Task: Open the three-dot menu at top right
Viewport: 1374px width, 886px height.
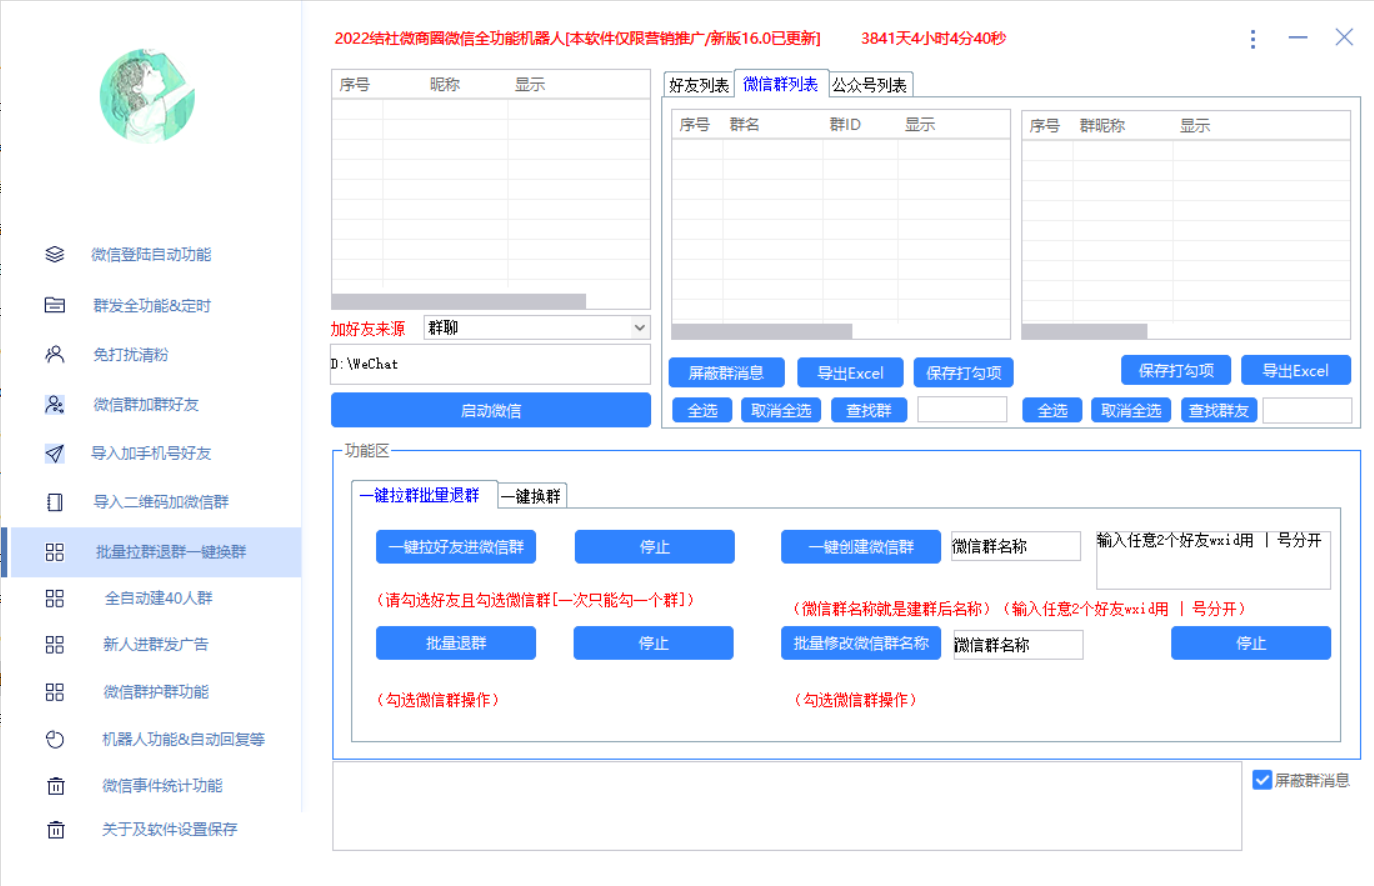Action: (1253, 39)
